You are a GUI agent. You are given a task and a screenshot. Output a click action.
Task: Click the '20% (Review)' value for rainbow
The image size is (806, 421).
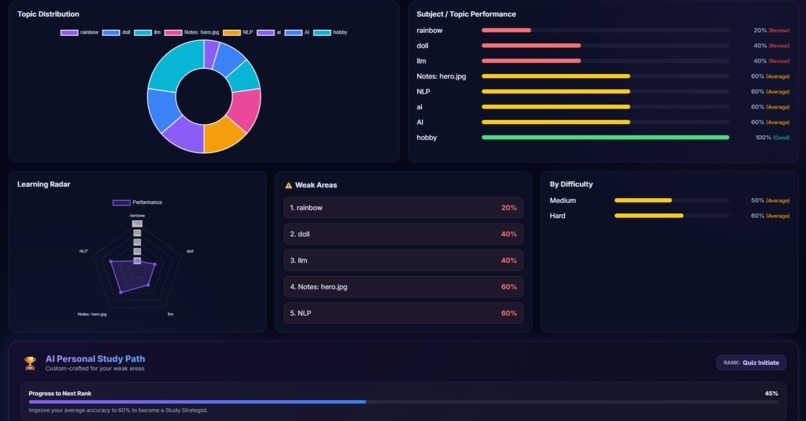point(772,30)
